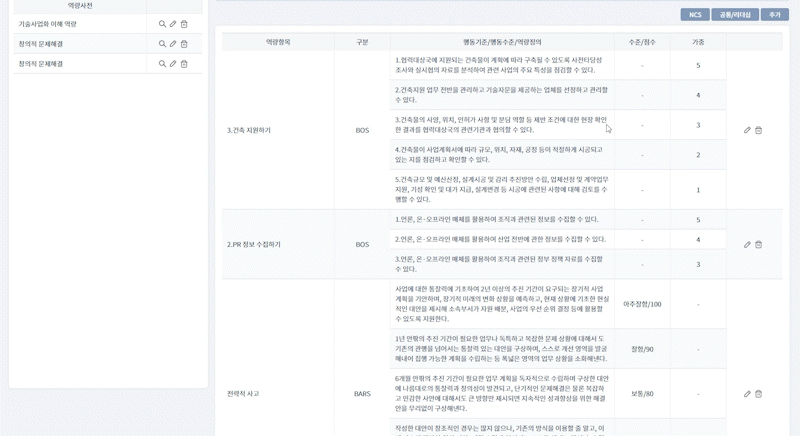The image size is (800, 436).
Task: Click the 구분 column header
Action: tap(362, 42)
